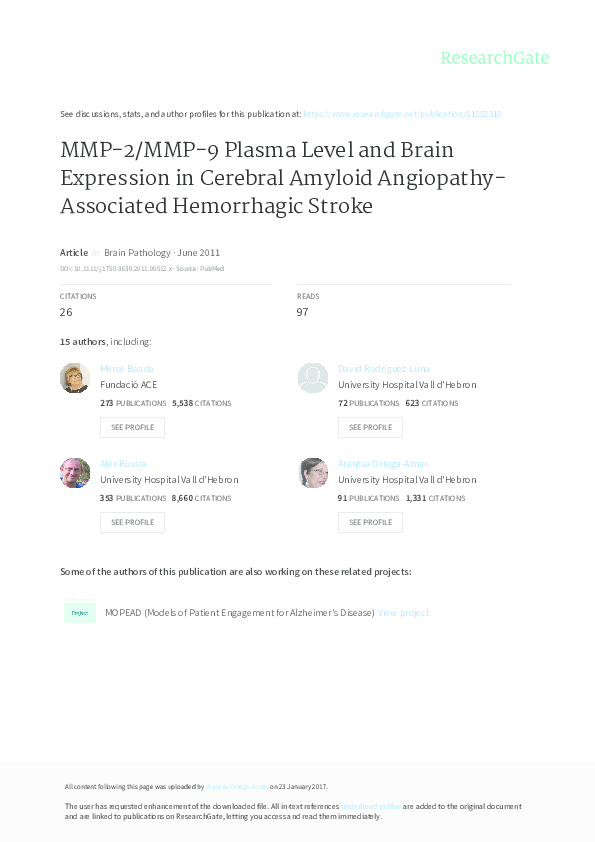This screenshot has width=595, height=842.
Task: Click Mercè Boada's profile photo
Action: pos(75,378)
